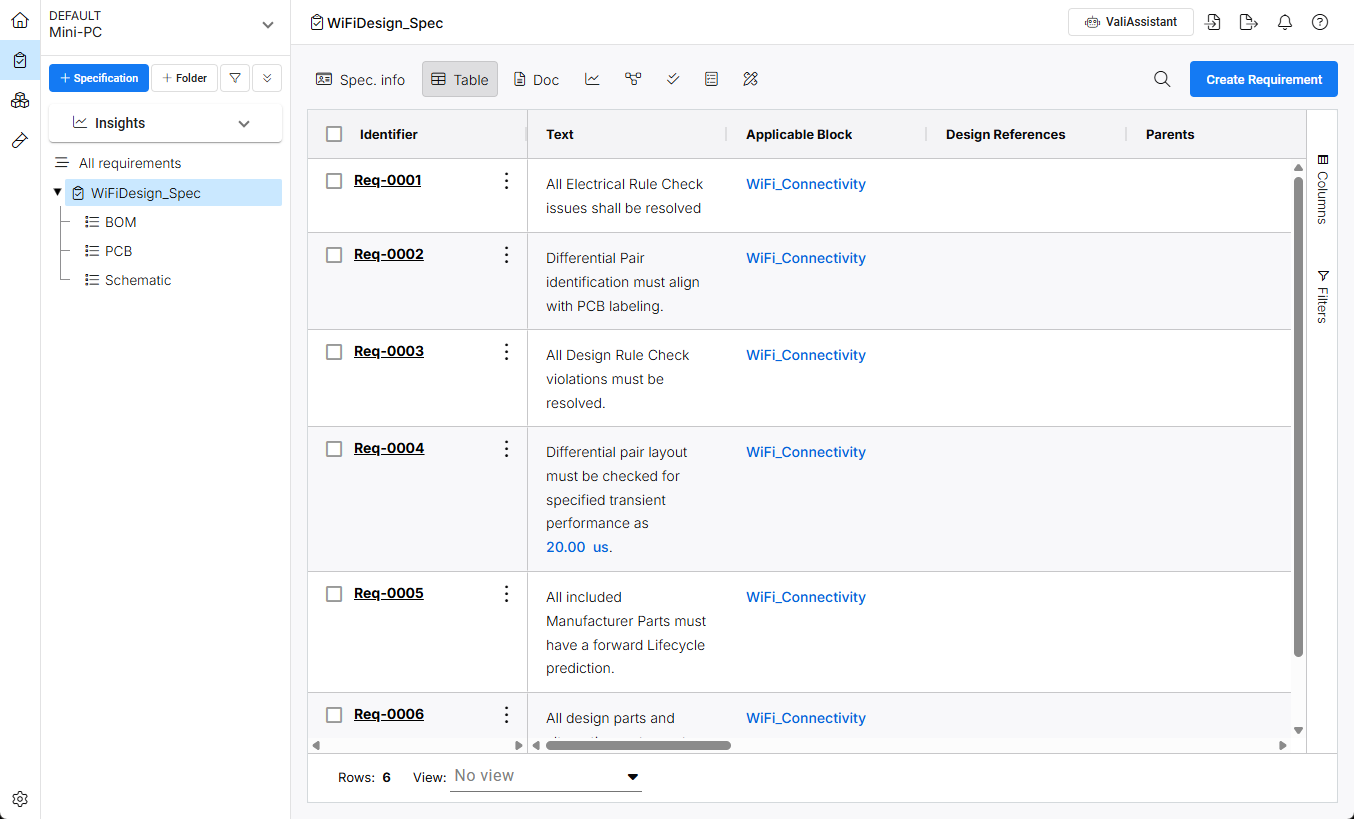Open the Spec. info tab
1354x819 pixels.
[x=360, y=79]
